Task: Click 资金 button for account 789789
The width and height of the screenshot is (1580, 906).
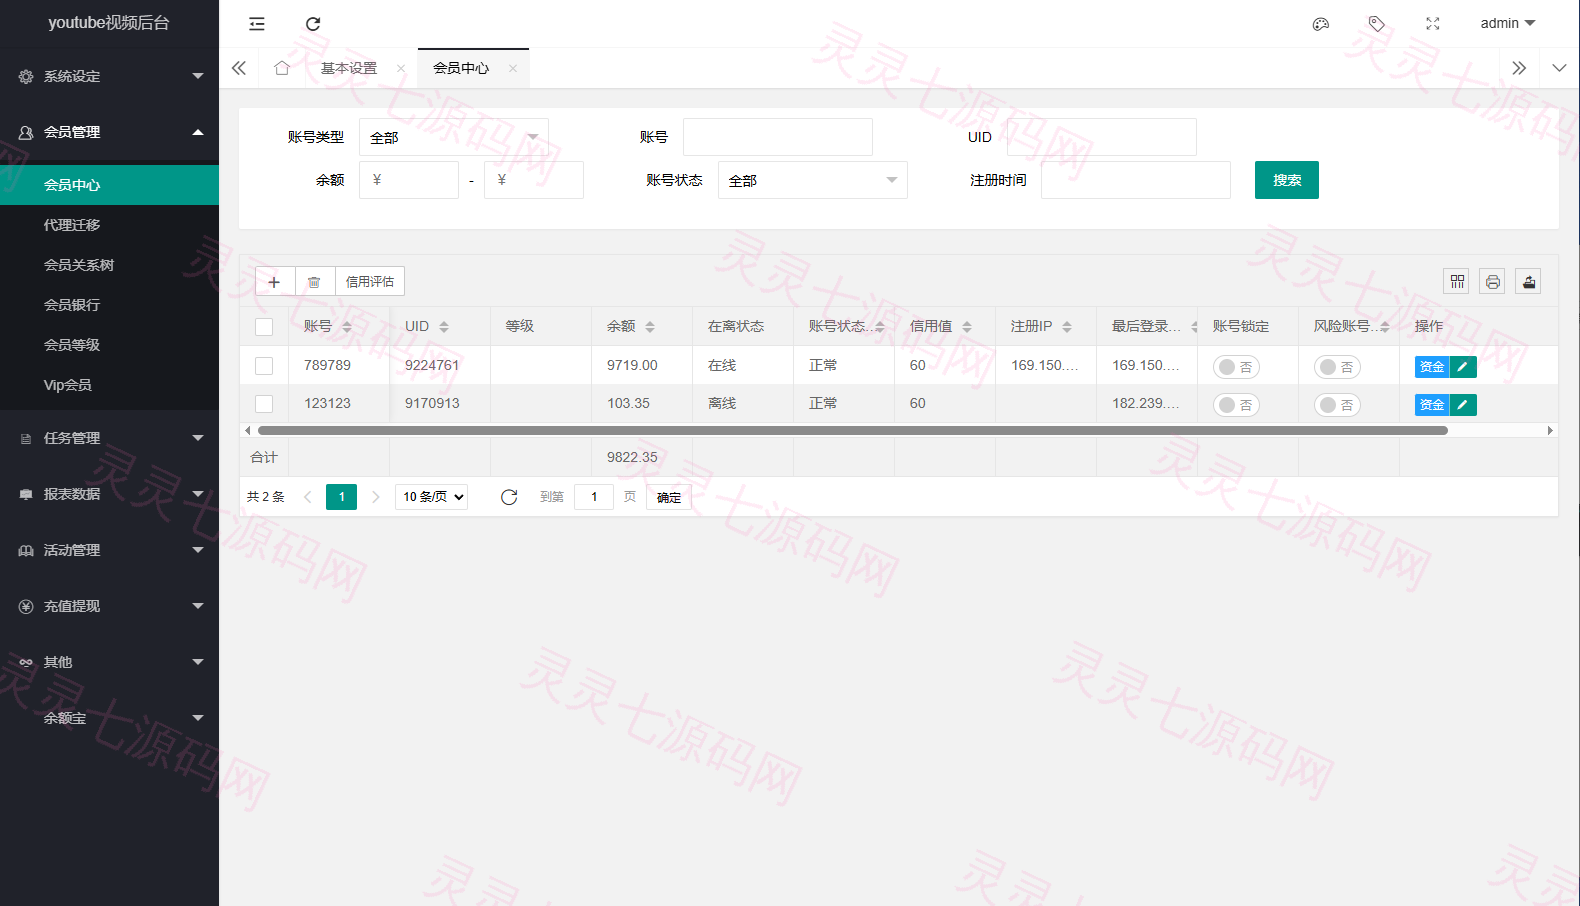Action: point(1432,367)
